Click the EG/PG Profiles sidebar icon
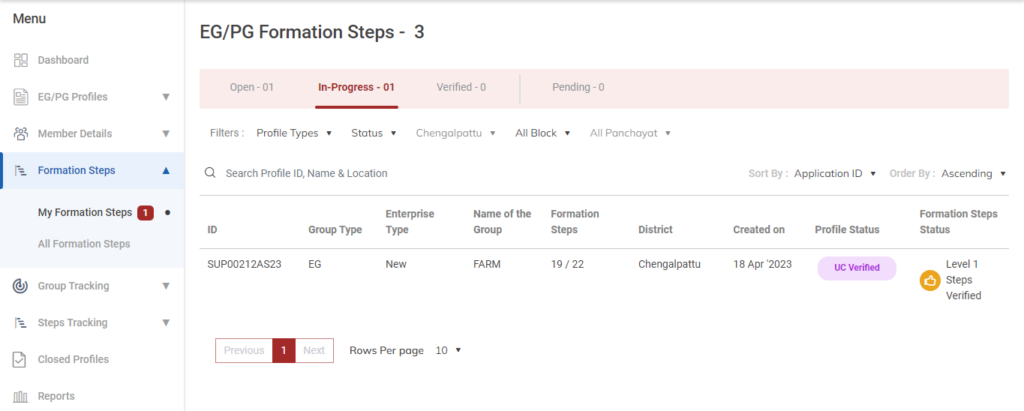The height and width of the screenshot is (411, 1024). pos(20,97)
